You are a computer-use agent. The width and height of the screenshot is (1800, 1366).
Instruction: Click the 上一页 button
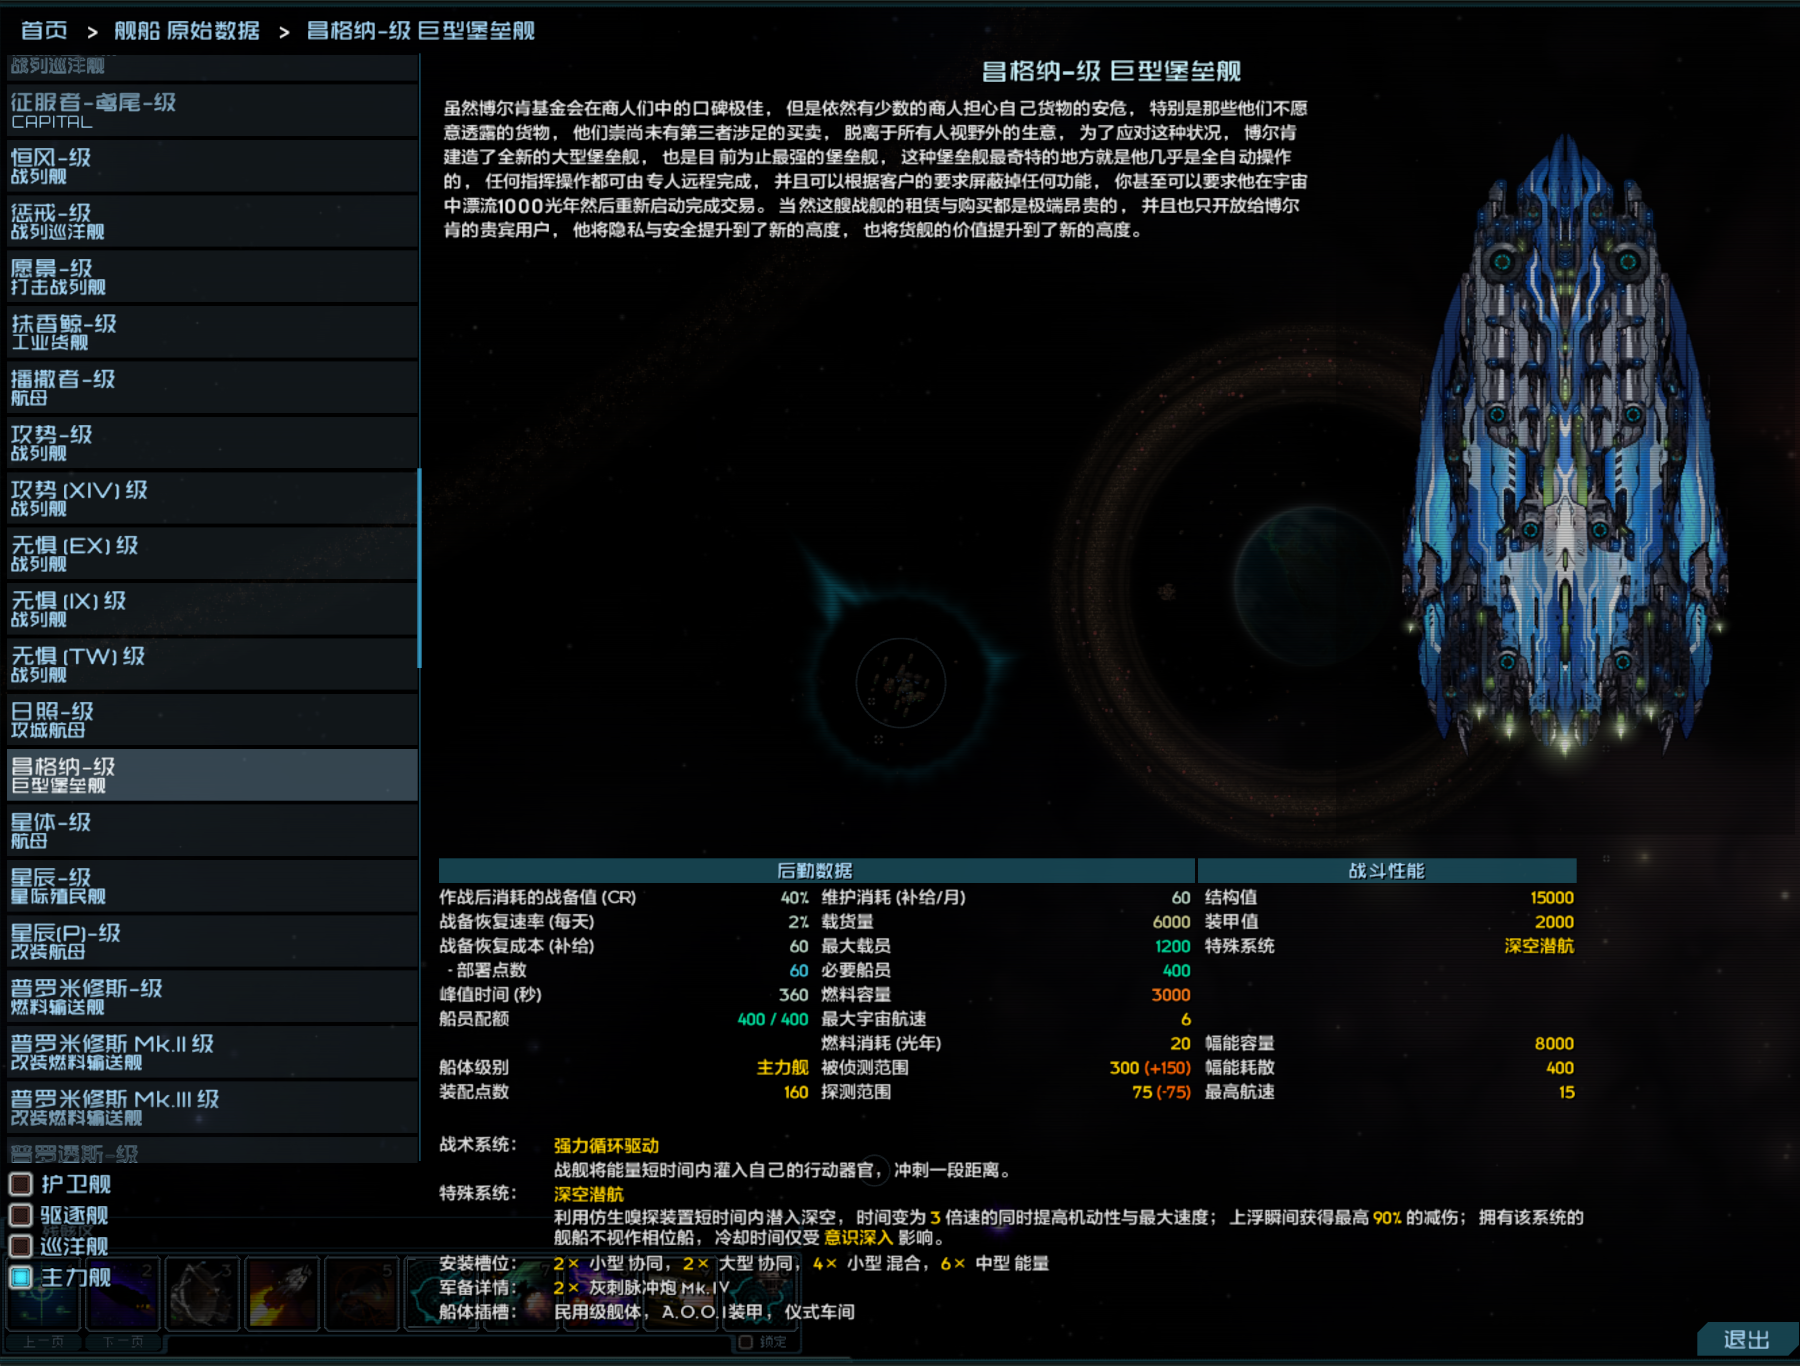[x=44, y=1342]
